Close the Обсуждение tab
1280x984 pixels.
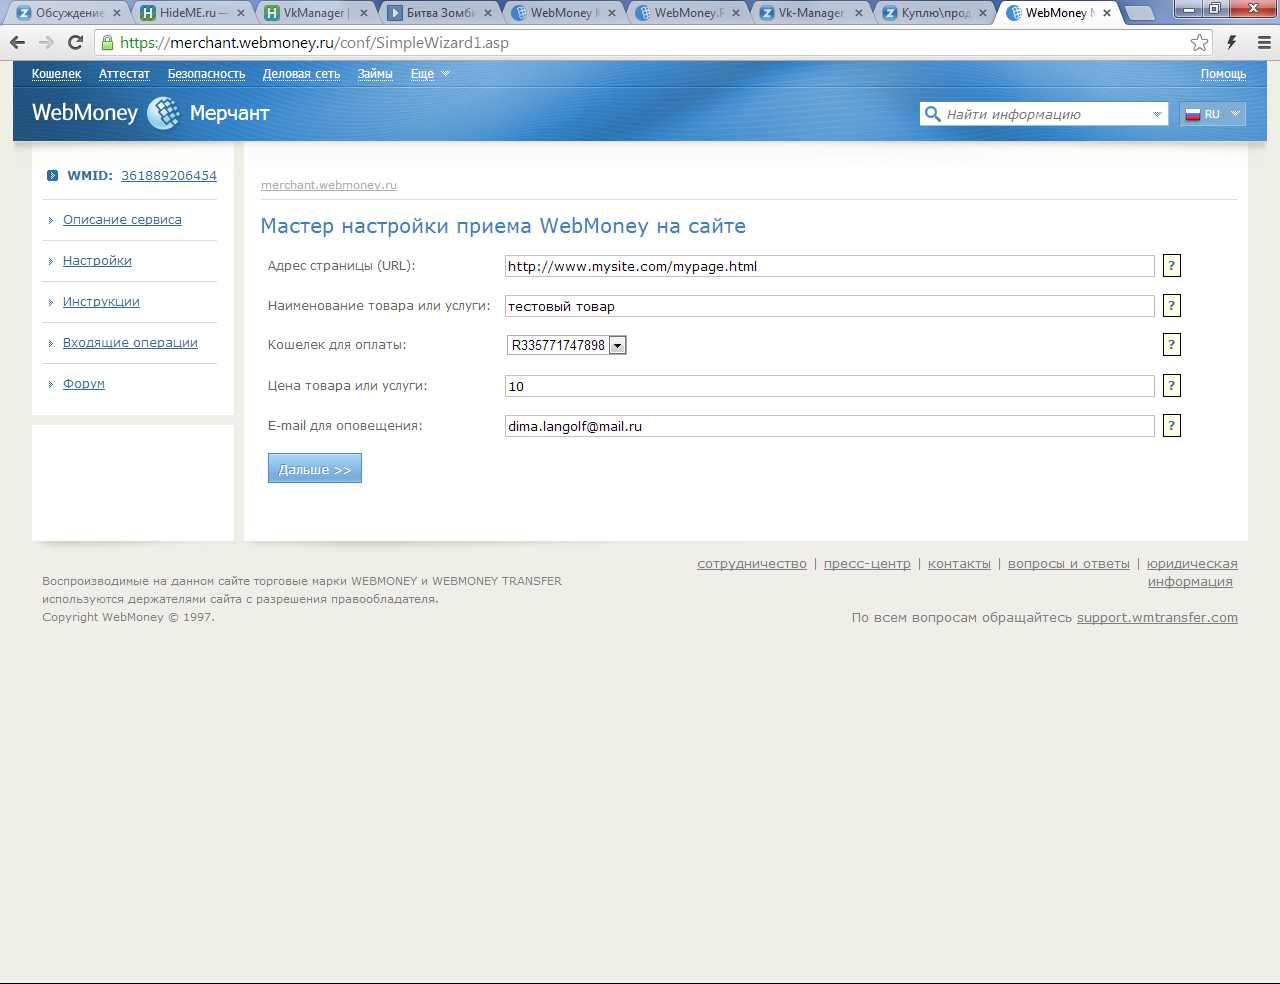[x=117, y=13]
